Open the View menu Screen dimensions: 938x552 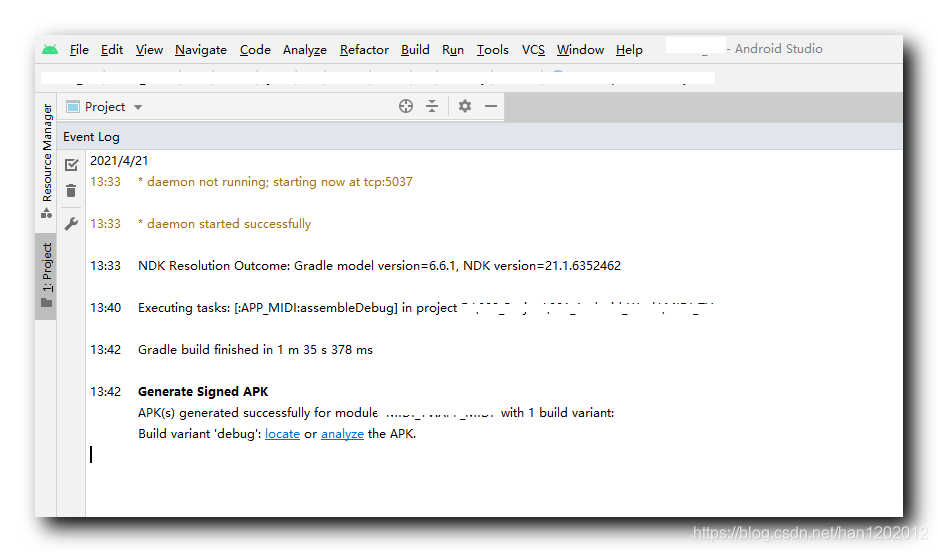[x=149, y=50]
